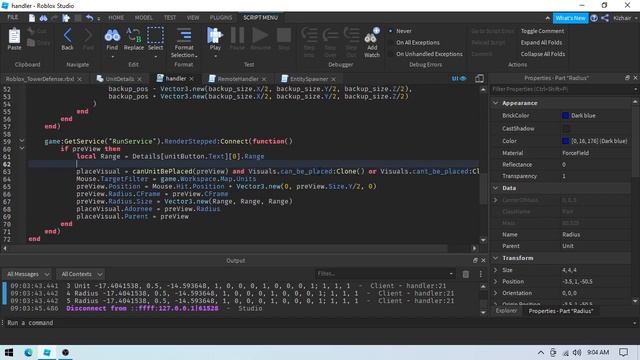Open Find with the binoculars icon
The image size is (640, 360).
coord(112,36)
